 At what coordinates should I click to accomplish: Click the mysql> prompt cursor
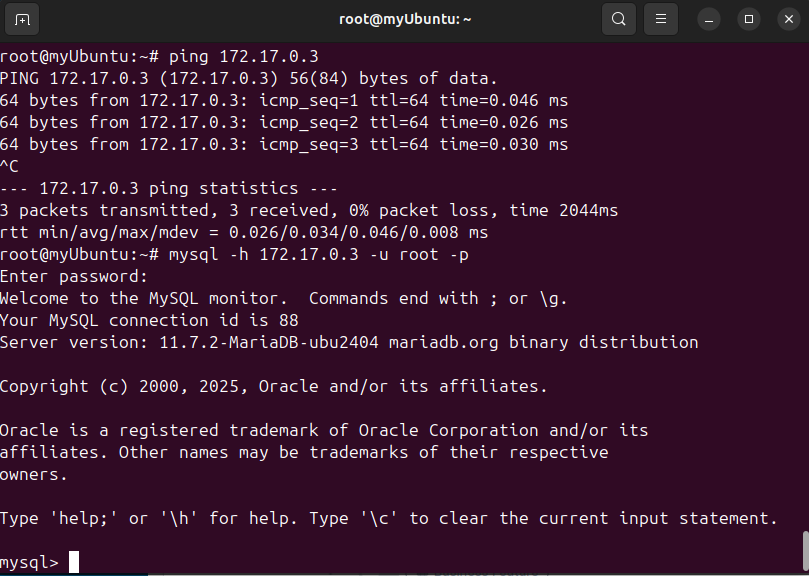point(74,562)
